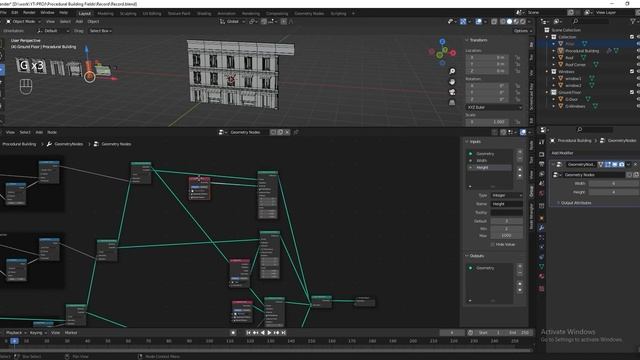The width and height of the screenshot is (640, 360).
Task: Play timeline animation in reverse
Action: click(262, 333)
